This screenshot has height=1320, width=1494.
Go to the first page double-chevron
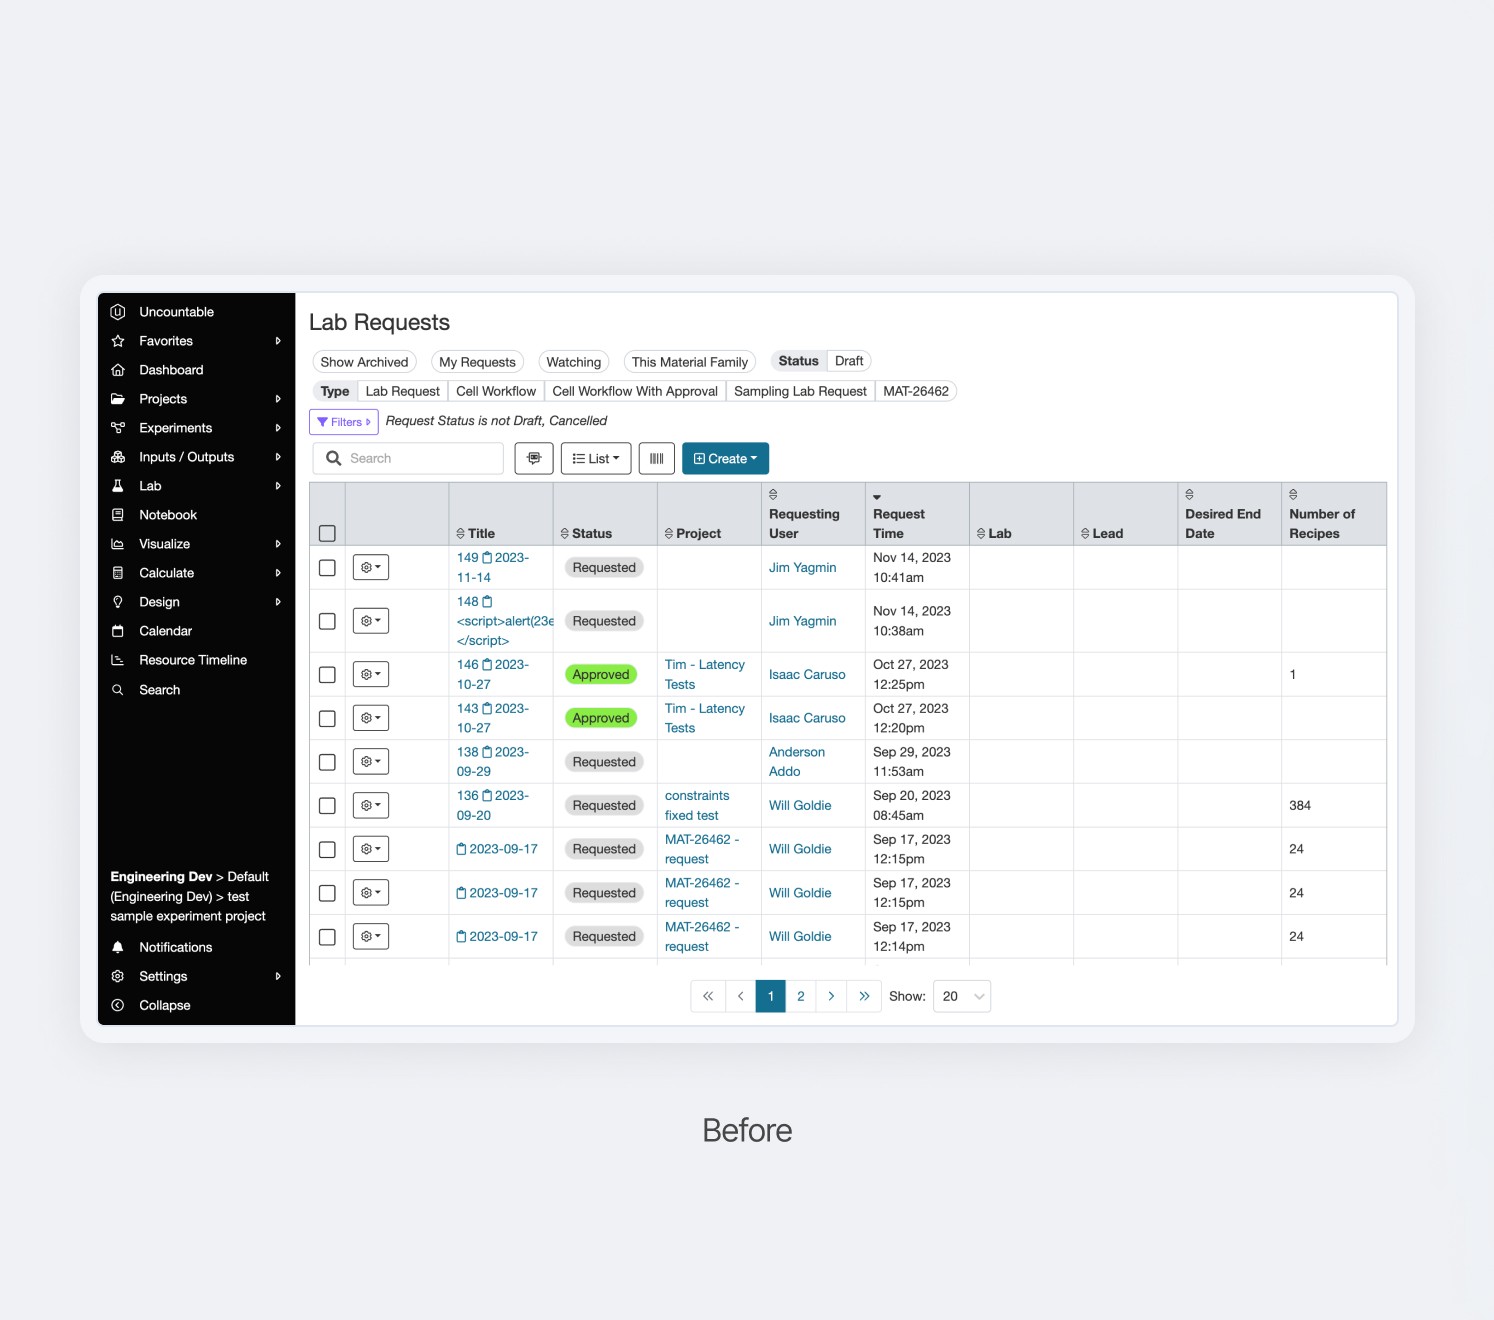coord(708,996)
